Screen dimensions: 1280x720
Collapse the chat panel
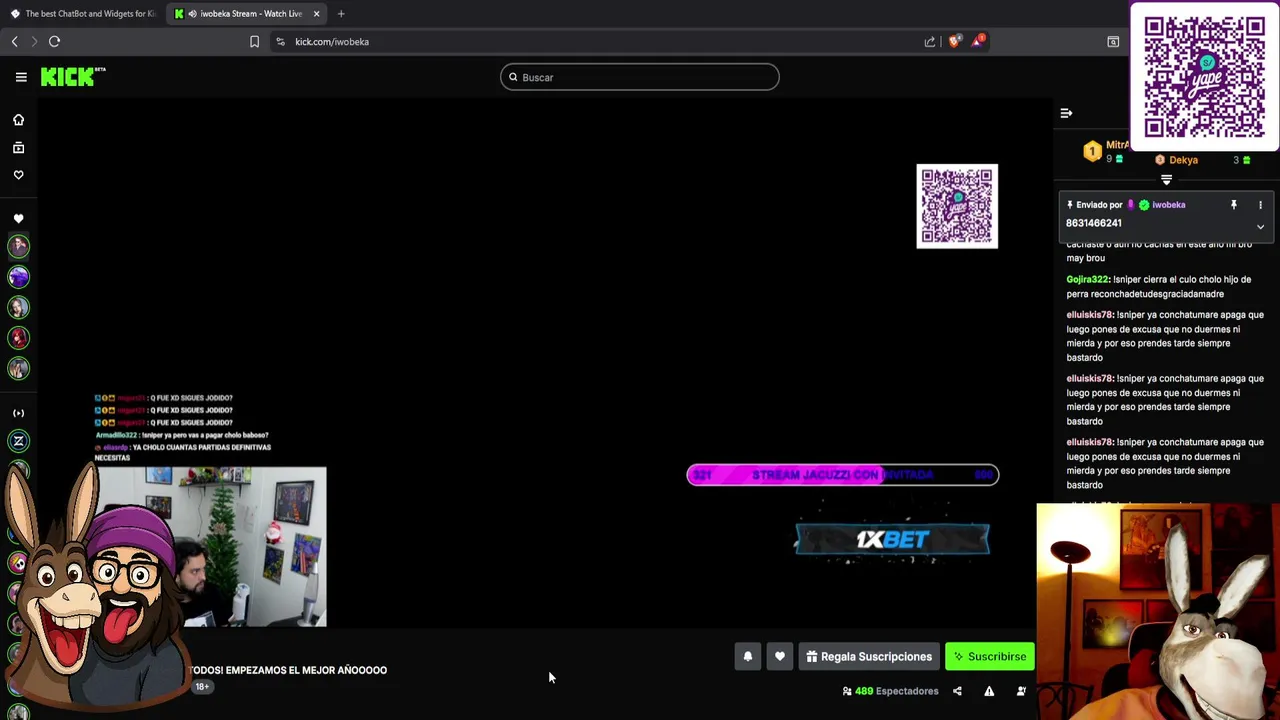1066,113
